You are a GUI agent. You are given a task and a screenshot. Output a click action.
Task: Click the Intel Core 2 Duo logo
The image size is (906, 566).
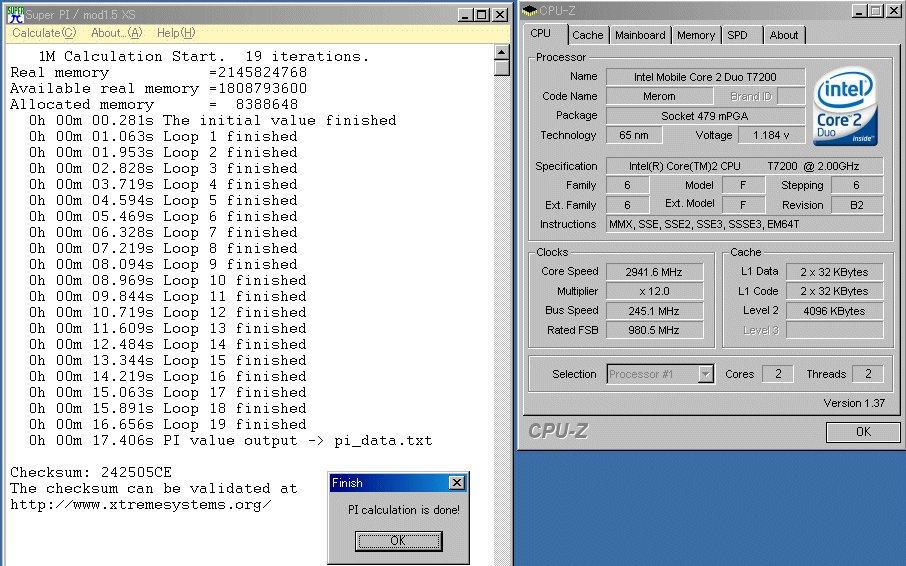(845, 106)
